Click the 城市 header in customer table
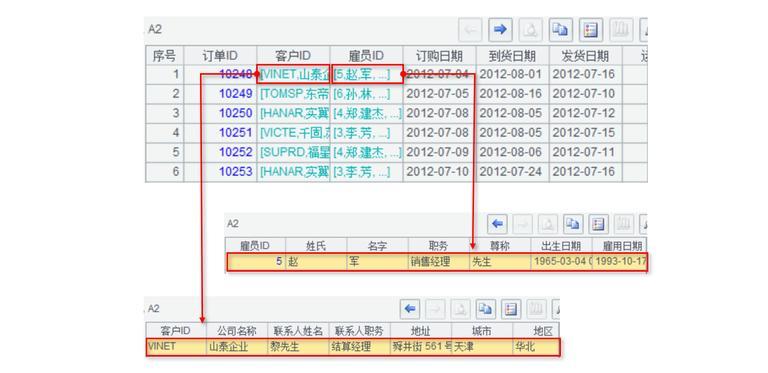 [x=482, y=331]
